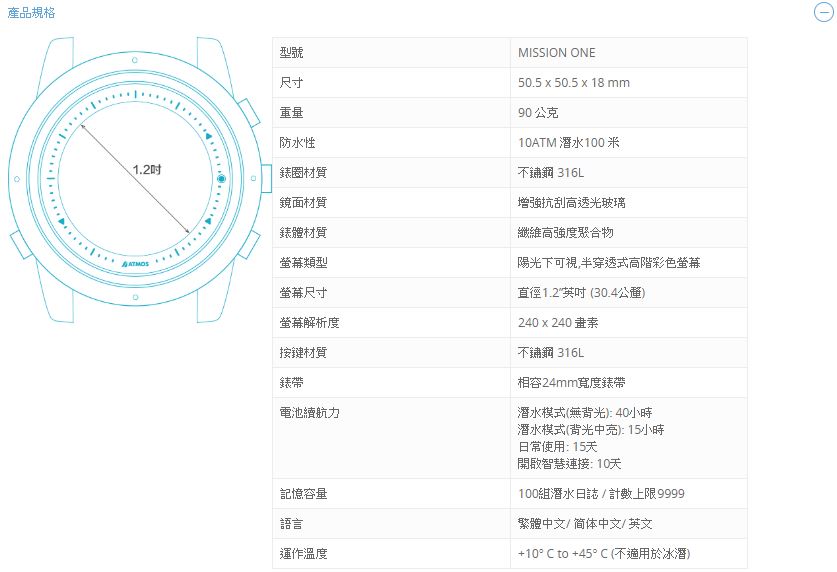Click the 產品規格 section heading
Image resolution: width=837 pixels, height=572 pixels.
pos(31,12)
